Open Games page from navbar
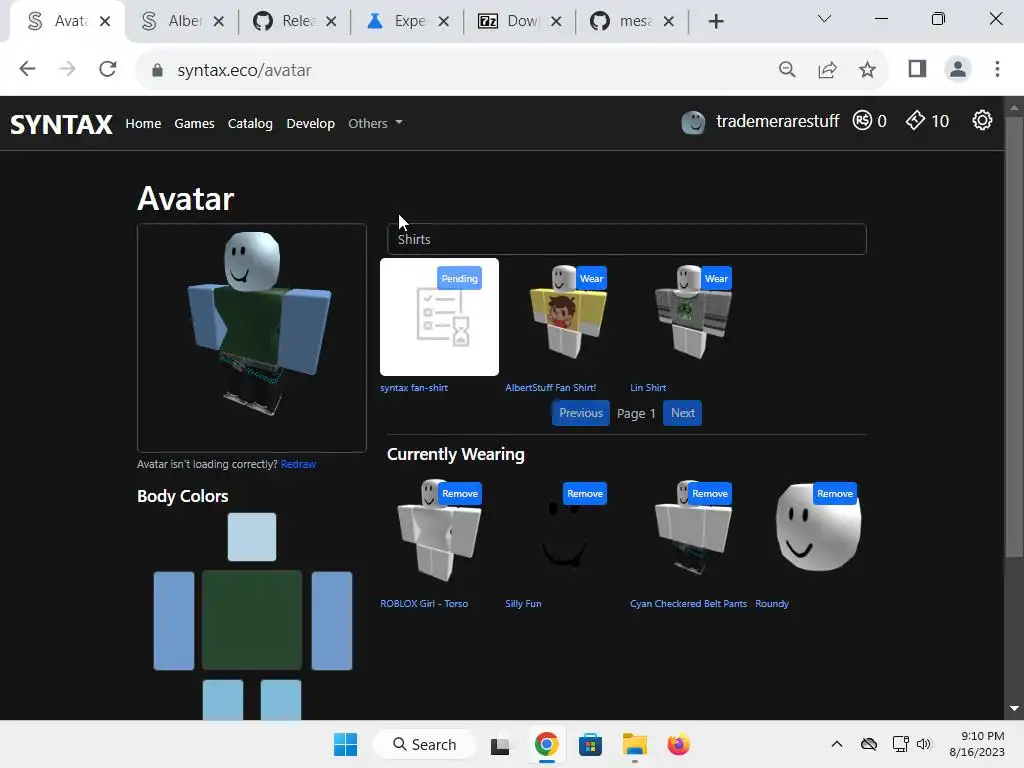 click(194, 123)
